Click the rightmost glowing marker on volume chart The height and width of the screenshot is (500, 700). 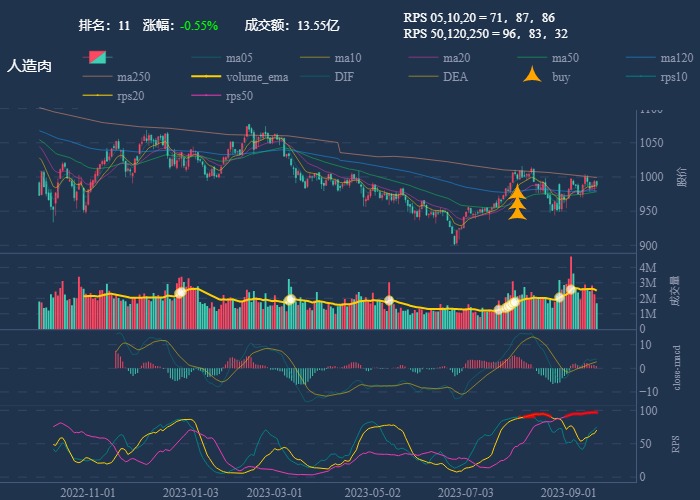point(570,289)
